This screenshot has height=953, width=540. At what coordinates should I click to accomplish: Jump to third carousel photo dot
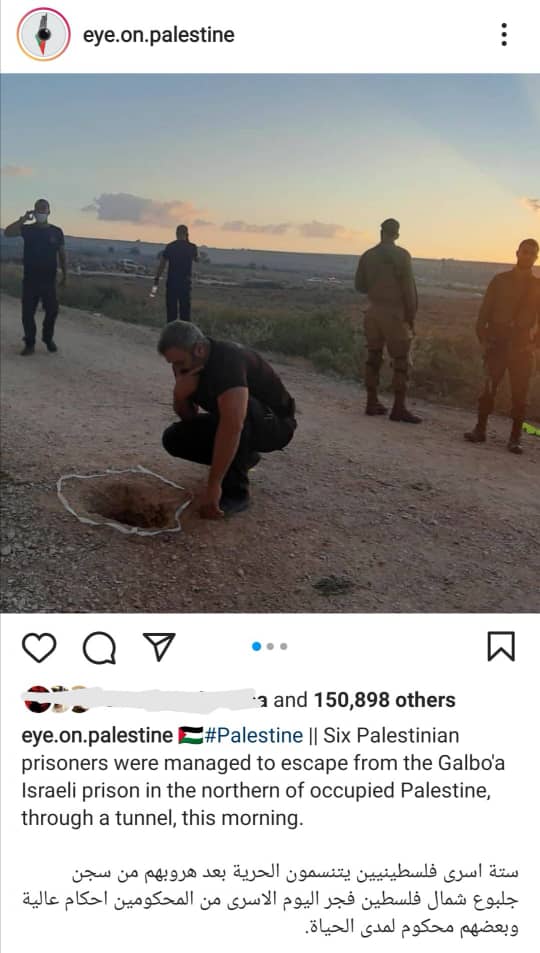click(284, 647)
